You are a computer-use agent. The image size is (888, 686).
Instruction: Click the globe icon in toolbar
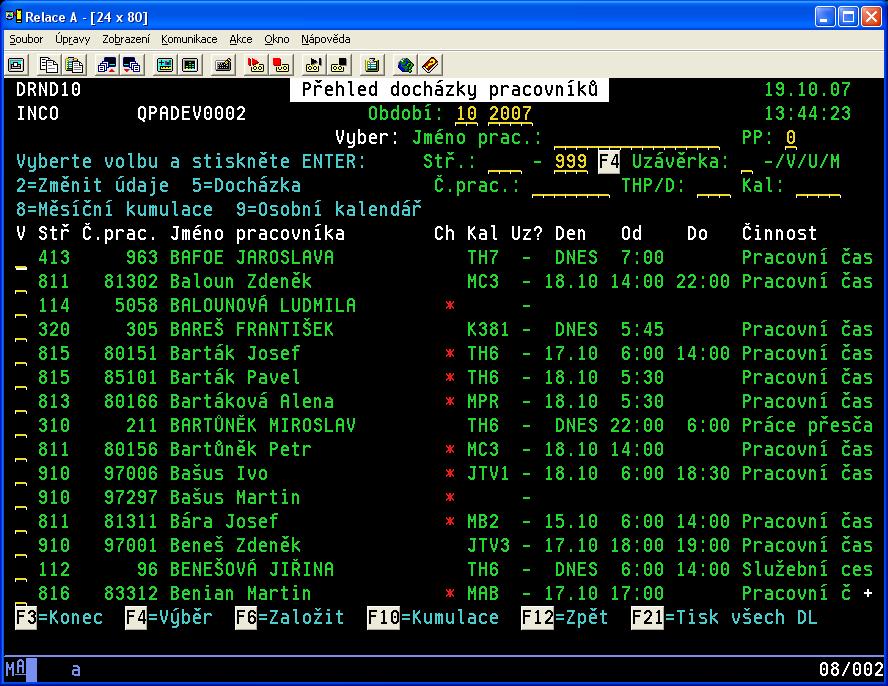(405, 65)
